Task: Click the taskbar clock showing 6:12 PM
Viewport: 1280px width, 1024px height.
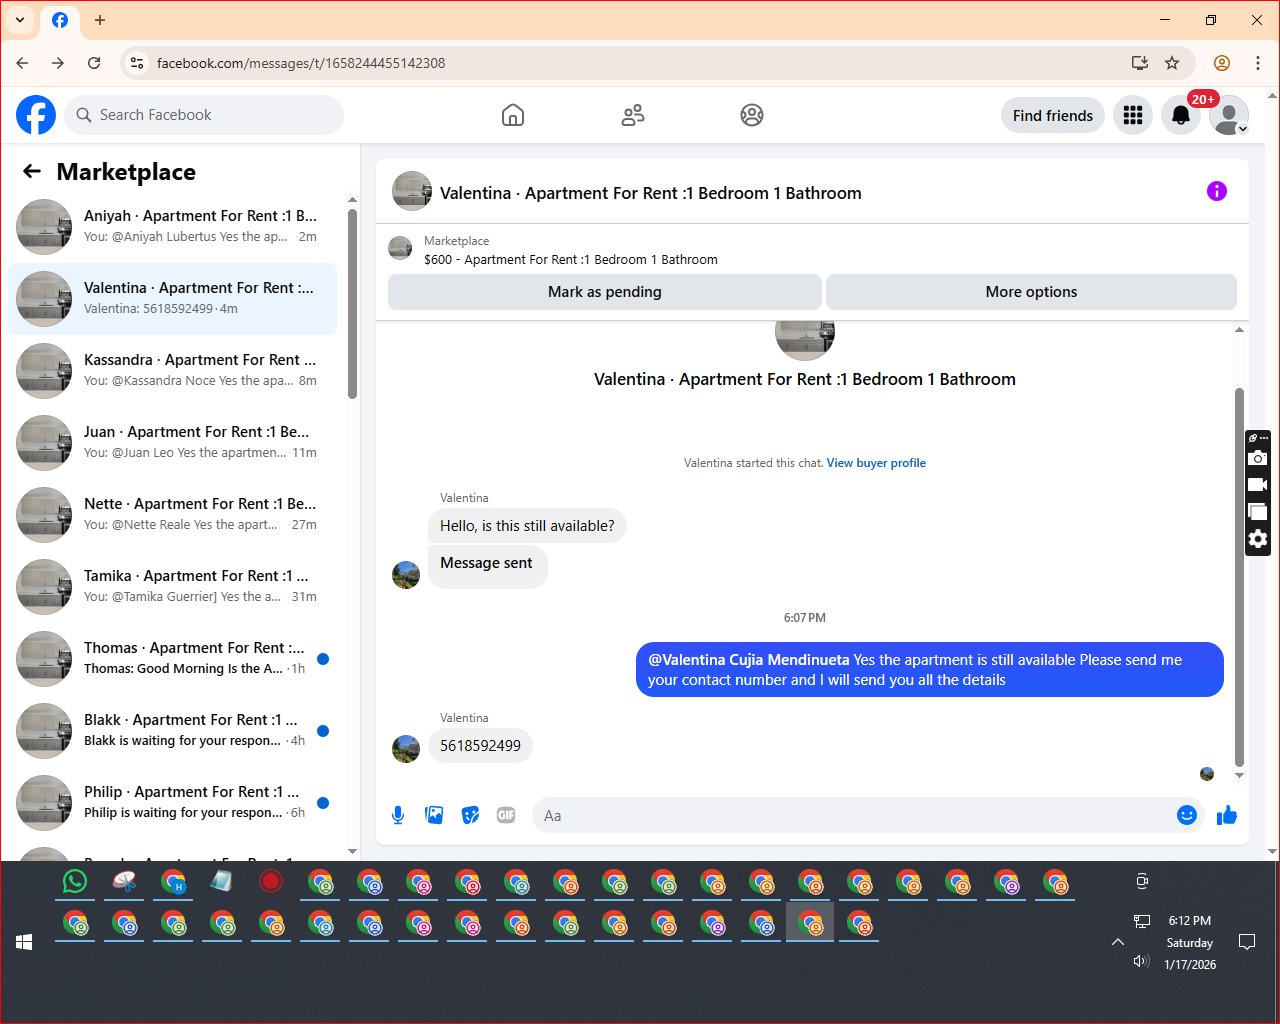Action: [x=1190, y=921]
